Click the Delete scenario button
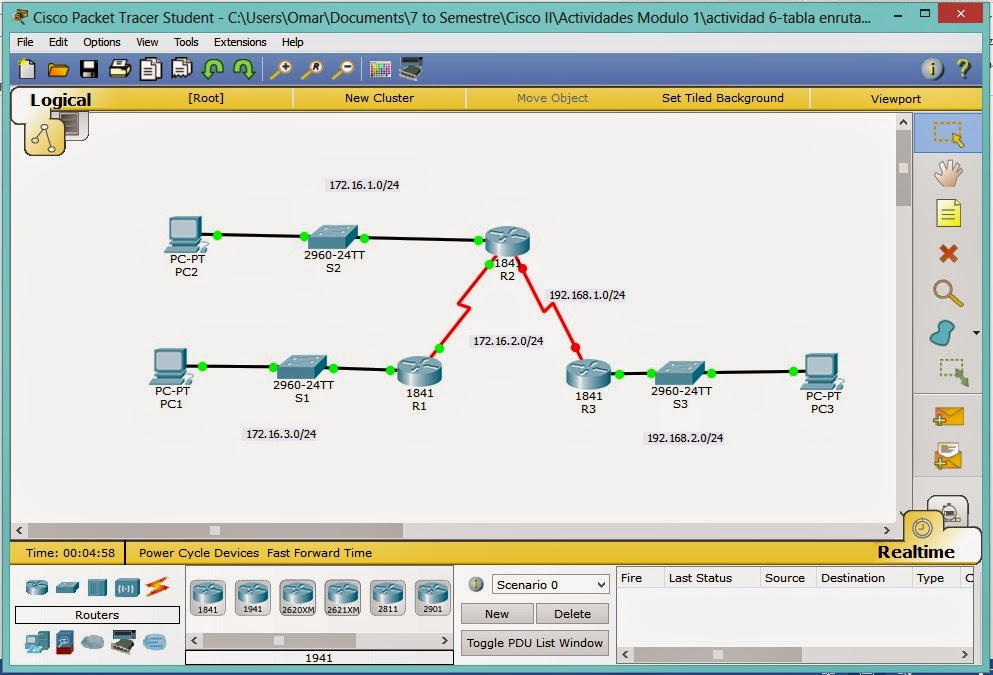This screenshot has height=675, width=993. pyautogui.click(x=572, y=614)
